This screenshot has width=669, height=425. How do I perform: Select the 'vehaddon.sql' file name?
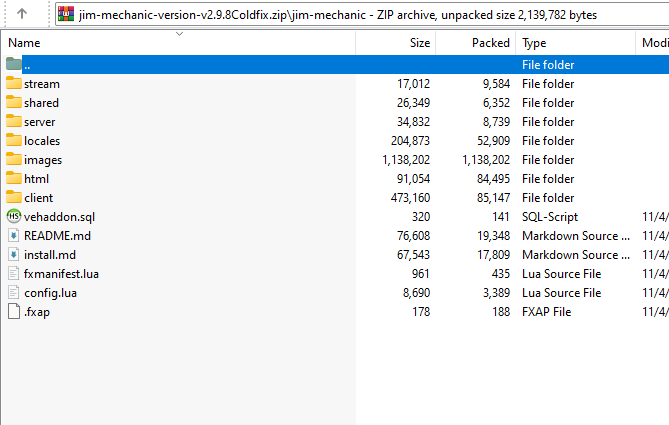59,217
